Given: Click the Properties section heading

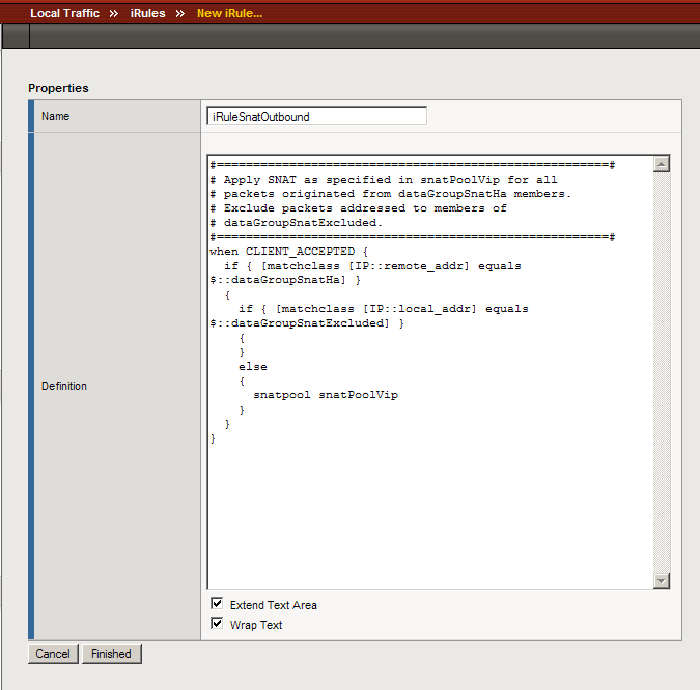Looking at the screenshot, I should point(58,88).
